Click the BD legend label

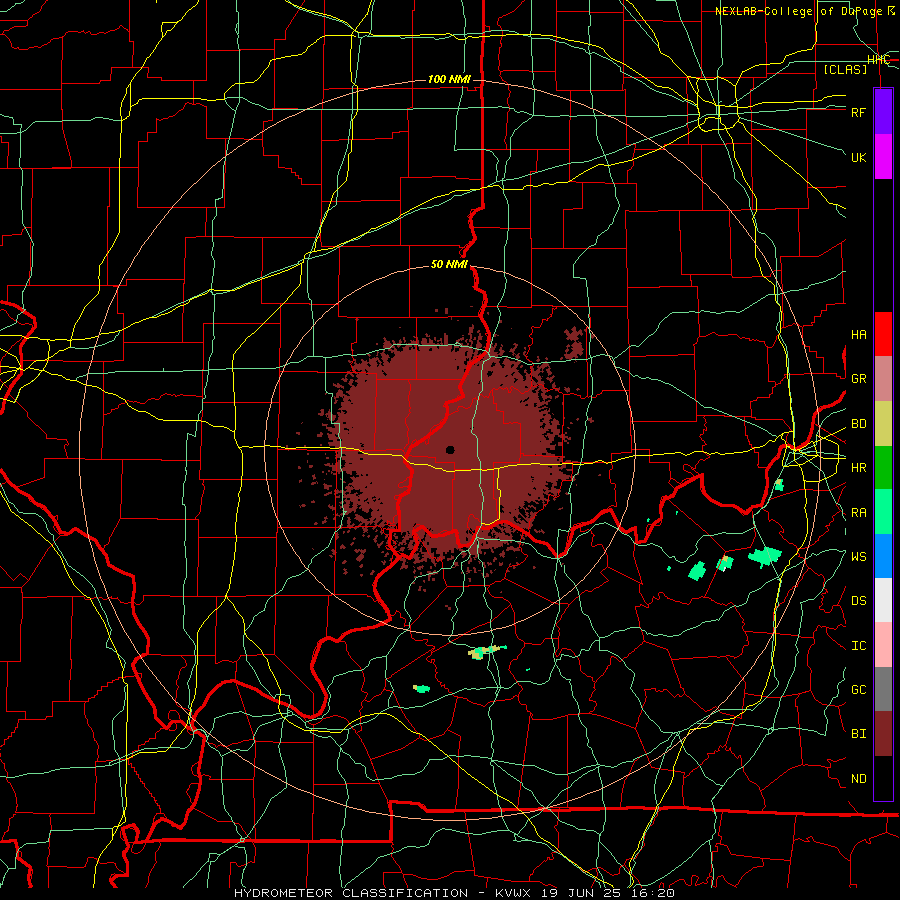pyautogui.click(x=859, y=424)
